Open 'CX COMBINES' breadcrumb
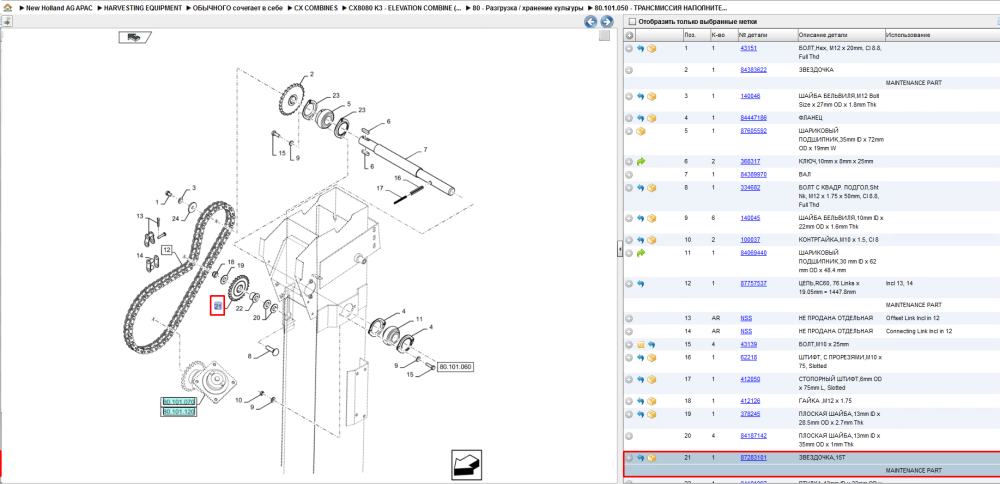 316,8
